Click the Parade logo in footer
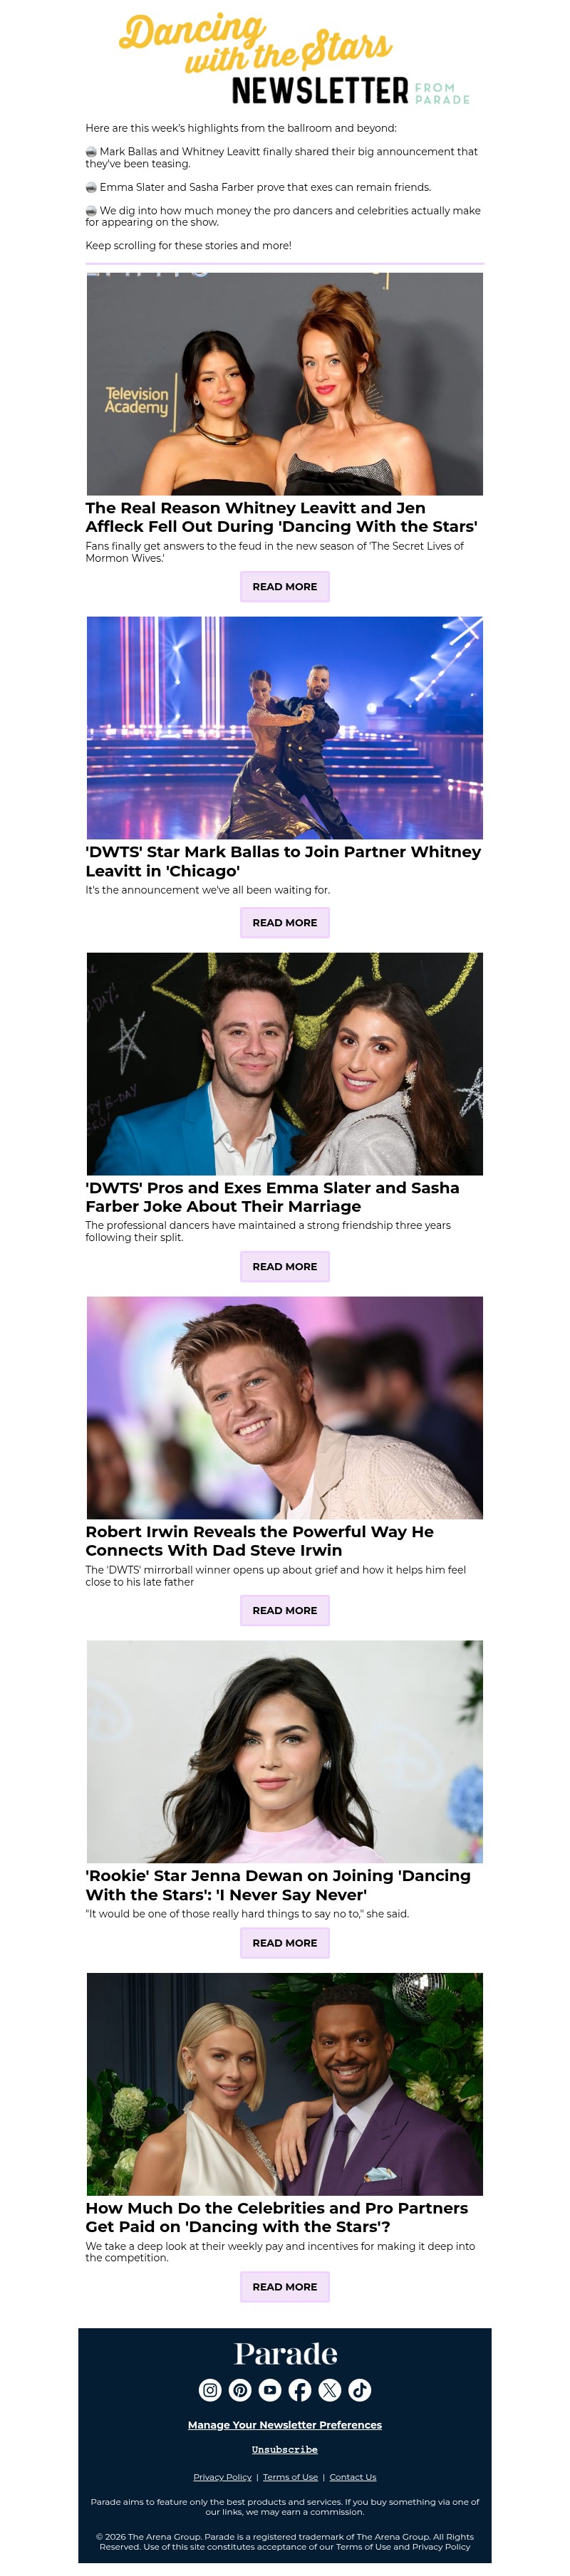 [285, 2354]
